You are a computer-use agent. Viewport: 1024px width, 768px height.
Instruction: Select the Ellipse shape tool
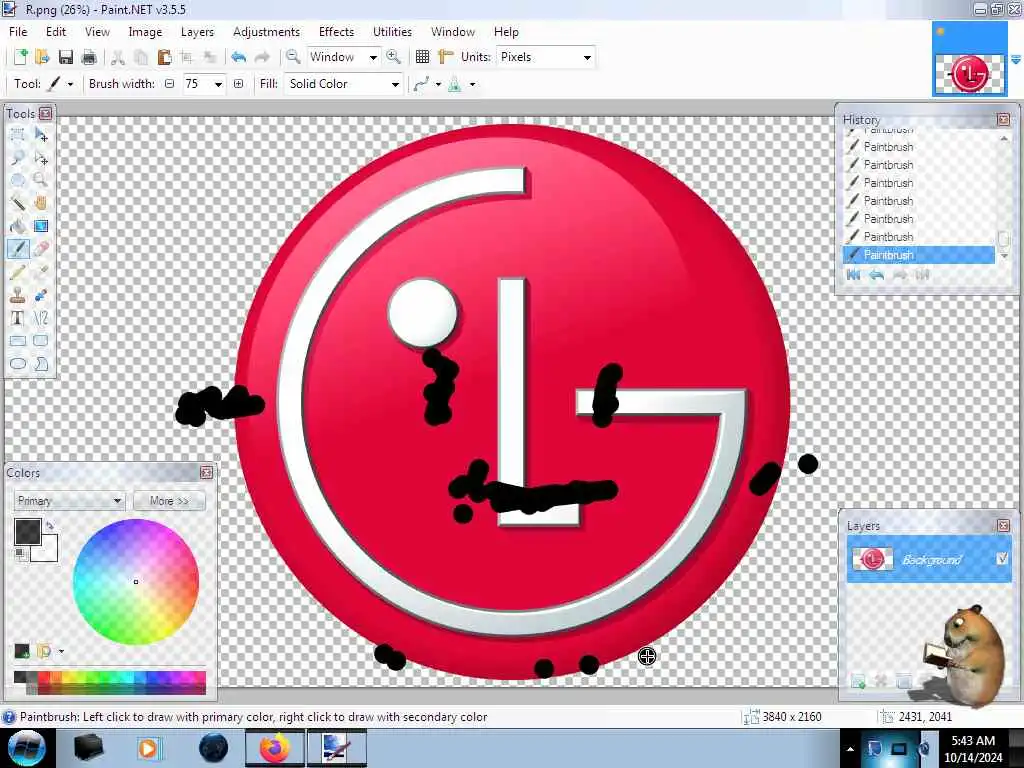[18, 364]
